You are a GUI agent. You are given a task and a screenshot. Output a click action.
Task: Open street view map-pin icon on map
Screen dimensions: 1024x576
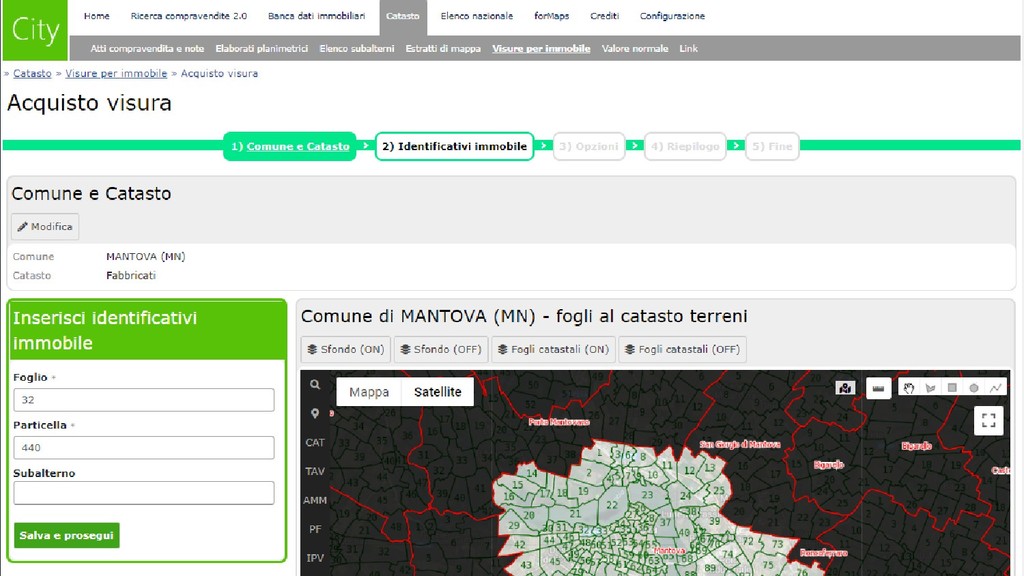click(x=846, y=388)
